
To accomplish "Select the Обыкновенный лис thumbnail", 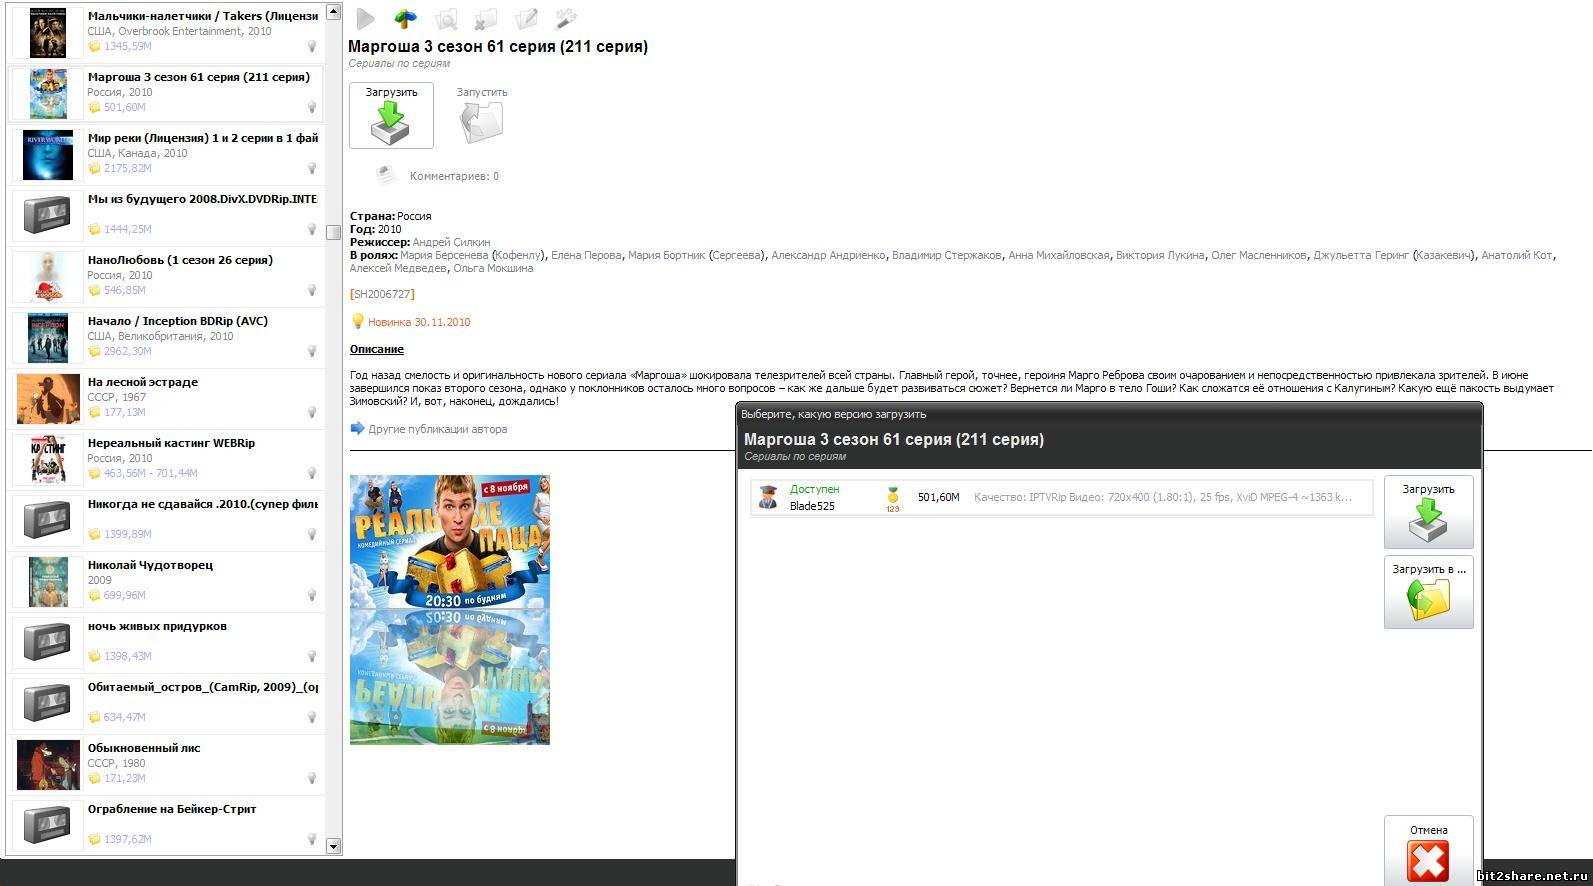I will coord(48,765).
